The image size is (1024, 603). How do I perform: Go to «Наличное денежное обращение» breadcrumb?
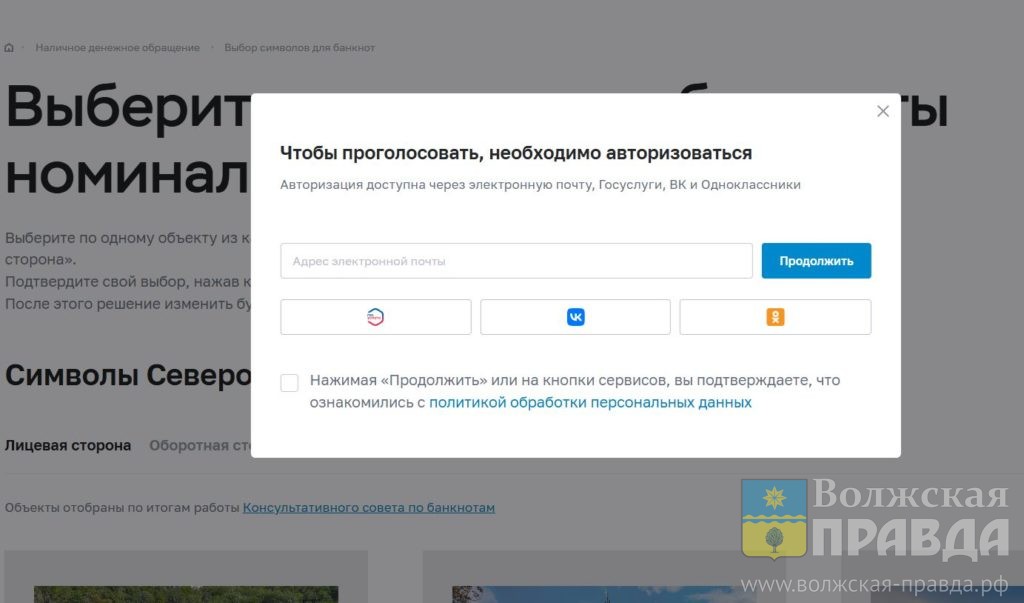(x=117, y=48)
